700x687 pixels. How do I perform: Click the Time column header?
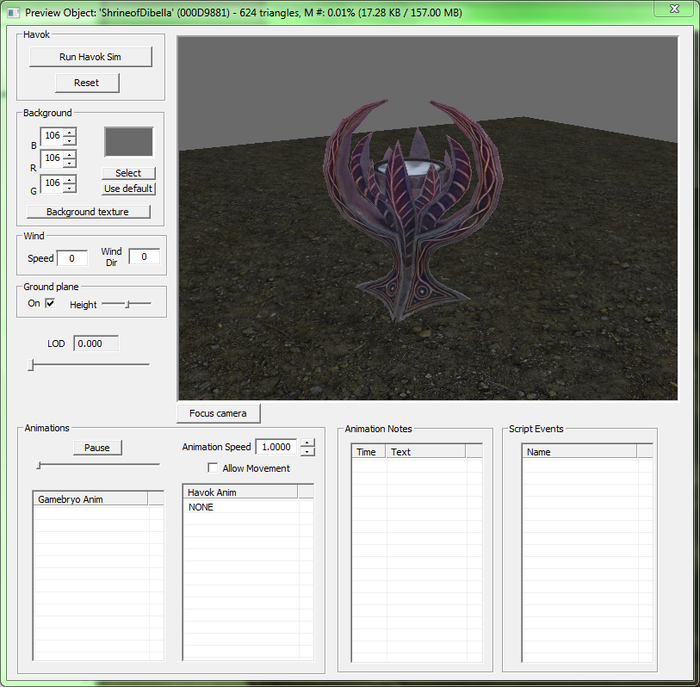click(369, 452)
